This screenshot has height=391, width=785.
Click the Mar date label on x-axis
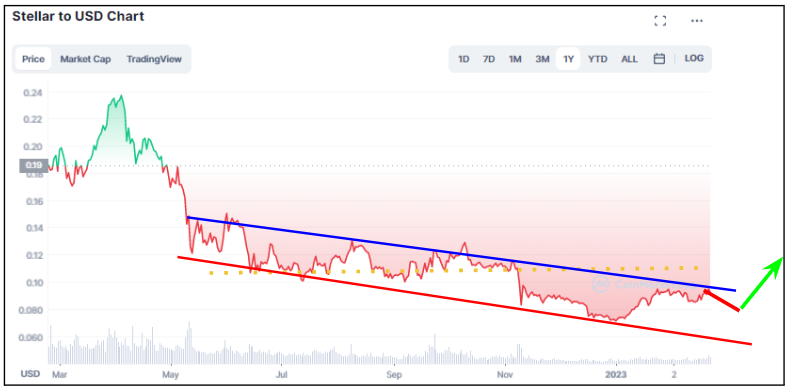tap(59, 374)
